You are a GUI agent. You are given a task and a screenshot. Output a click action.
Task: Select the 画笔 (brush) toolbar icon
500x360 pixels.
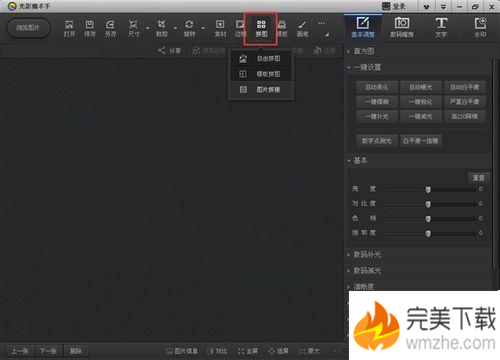tap(302, 28)
